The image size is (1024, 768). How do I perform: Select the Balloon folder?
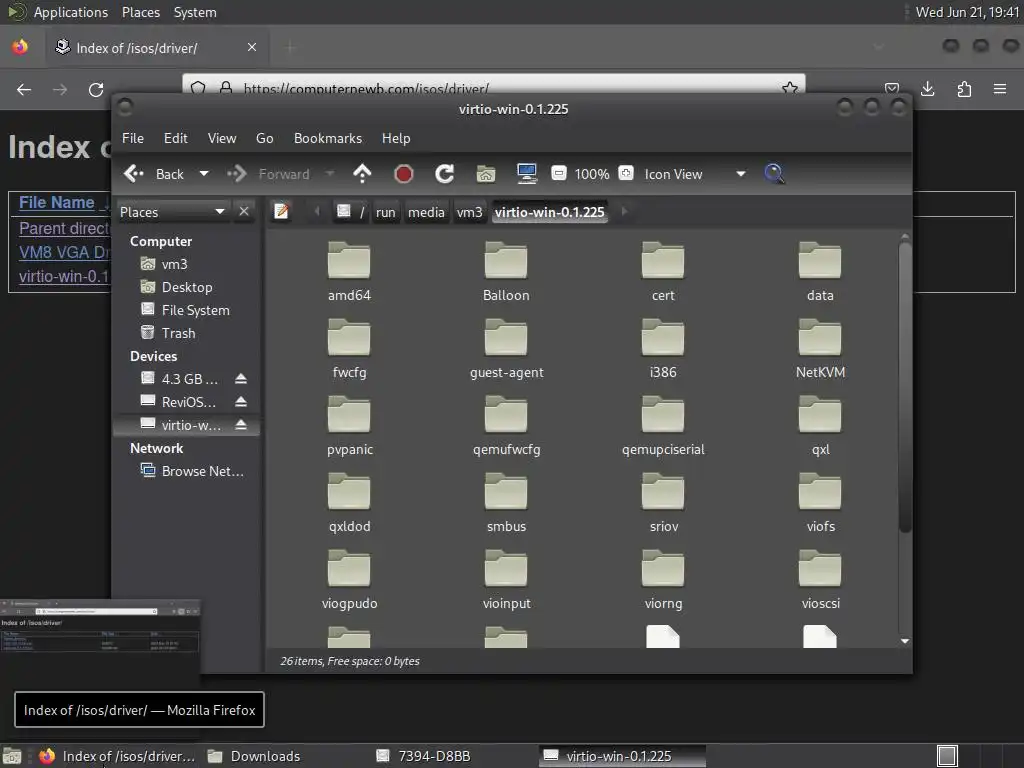(506, 272)
